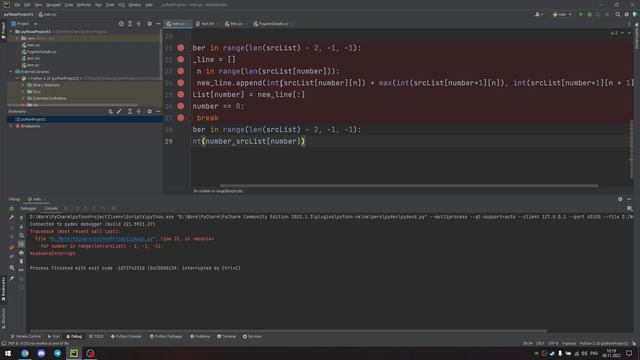Open Project panel options gear
The image size is (640, 360).
click(149, 24)
